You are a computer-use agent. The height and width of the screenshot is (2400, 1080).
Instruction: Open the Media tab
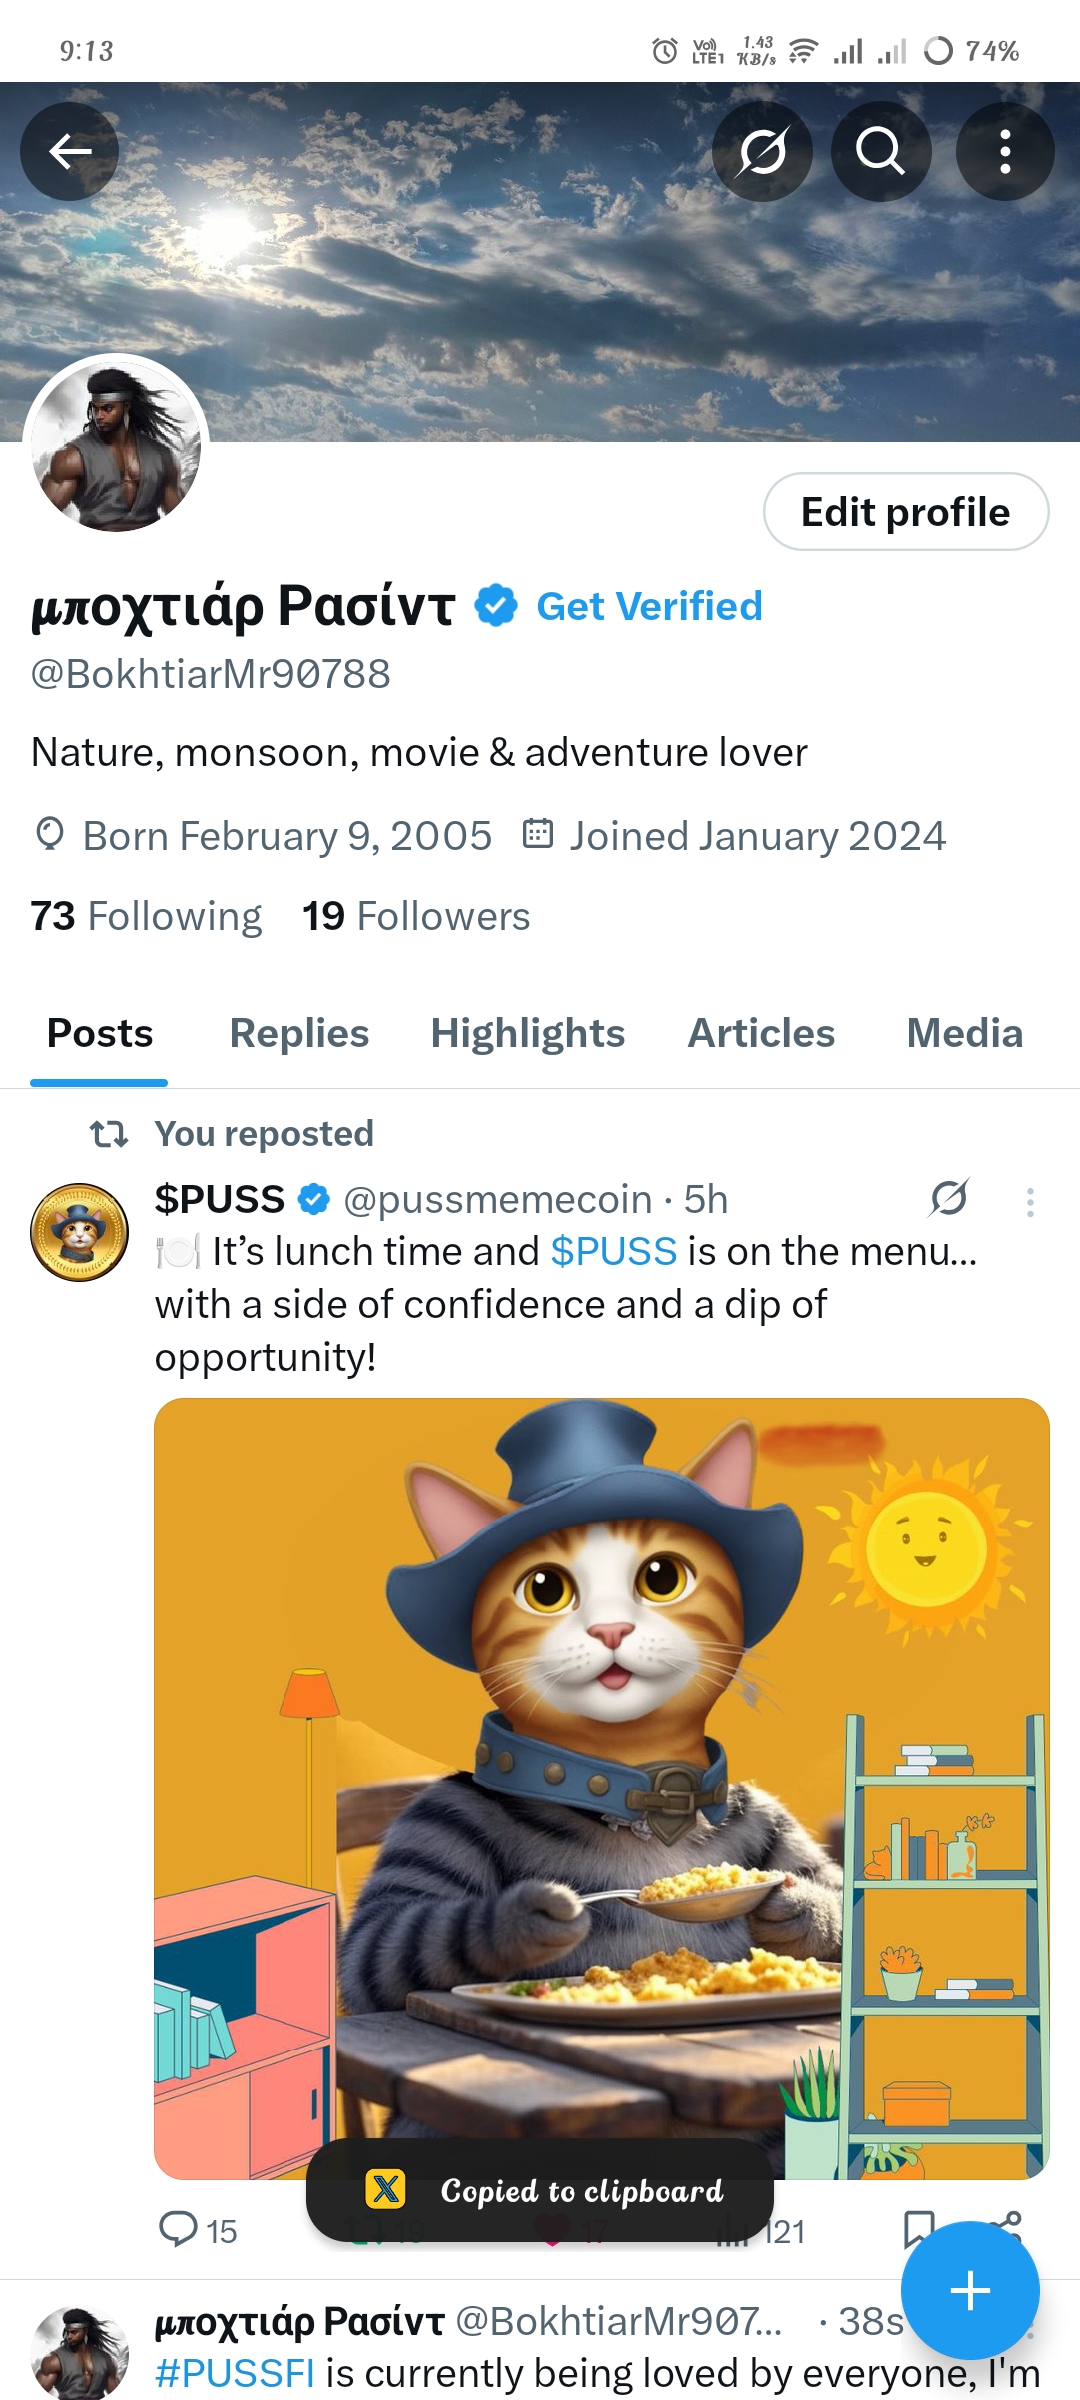click(964, 1033)
